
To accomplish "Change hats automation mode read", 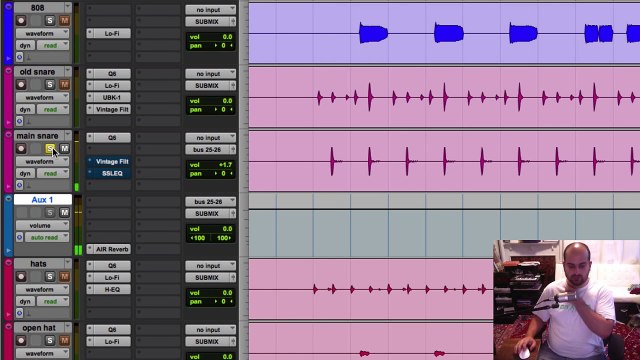I will tap(53, 301).
